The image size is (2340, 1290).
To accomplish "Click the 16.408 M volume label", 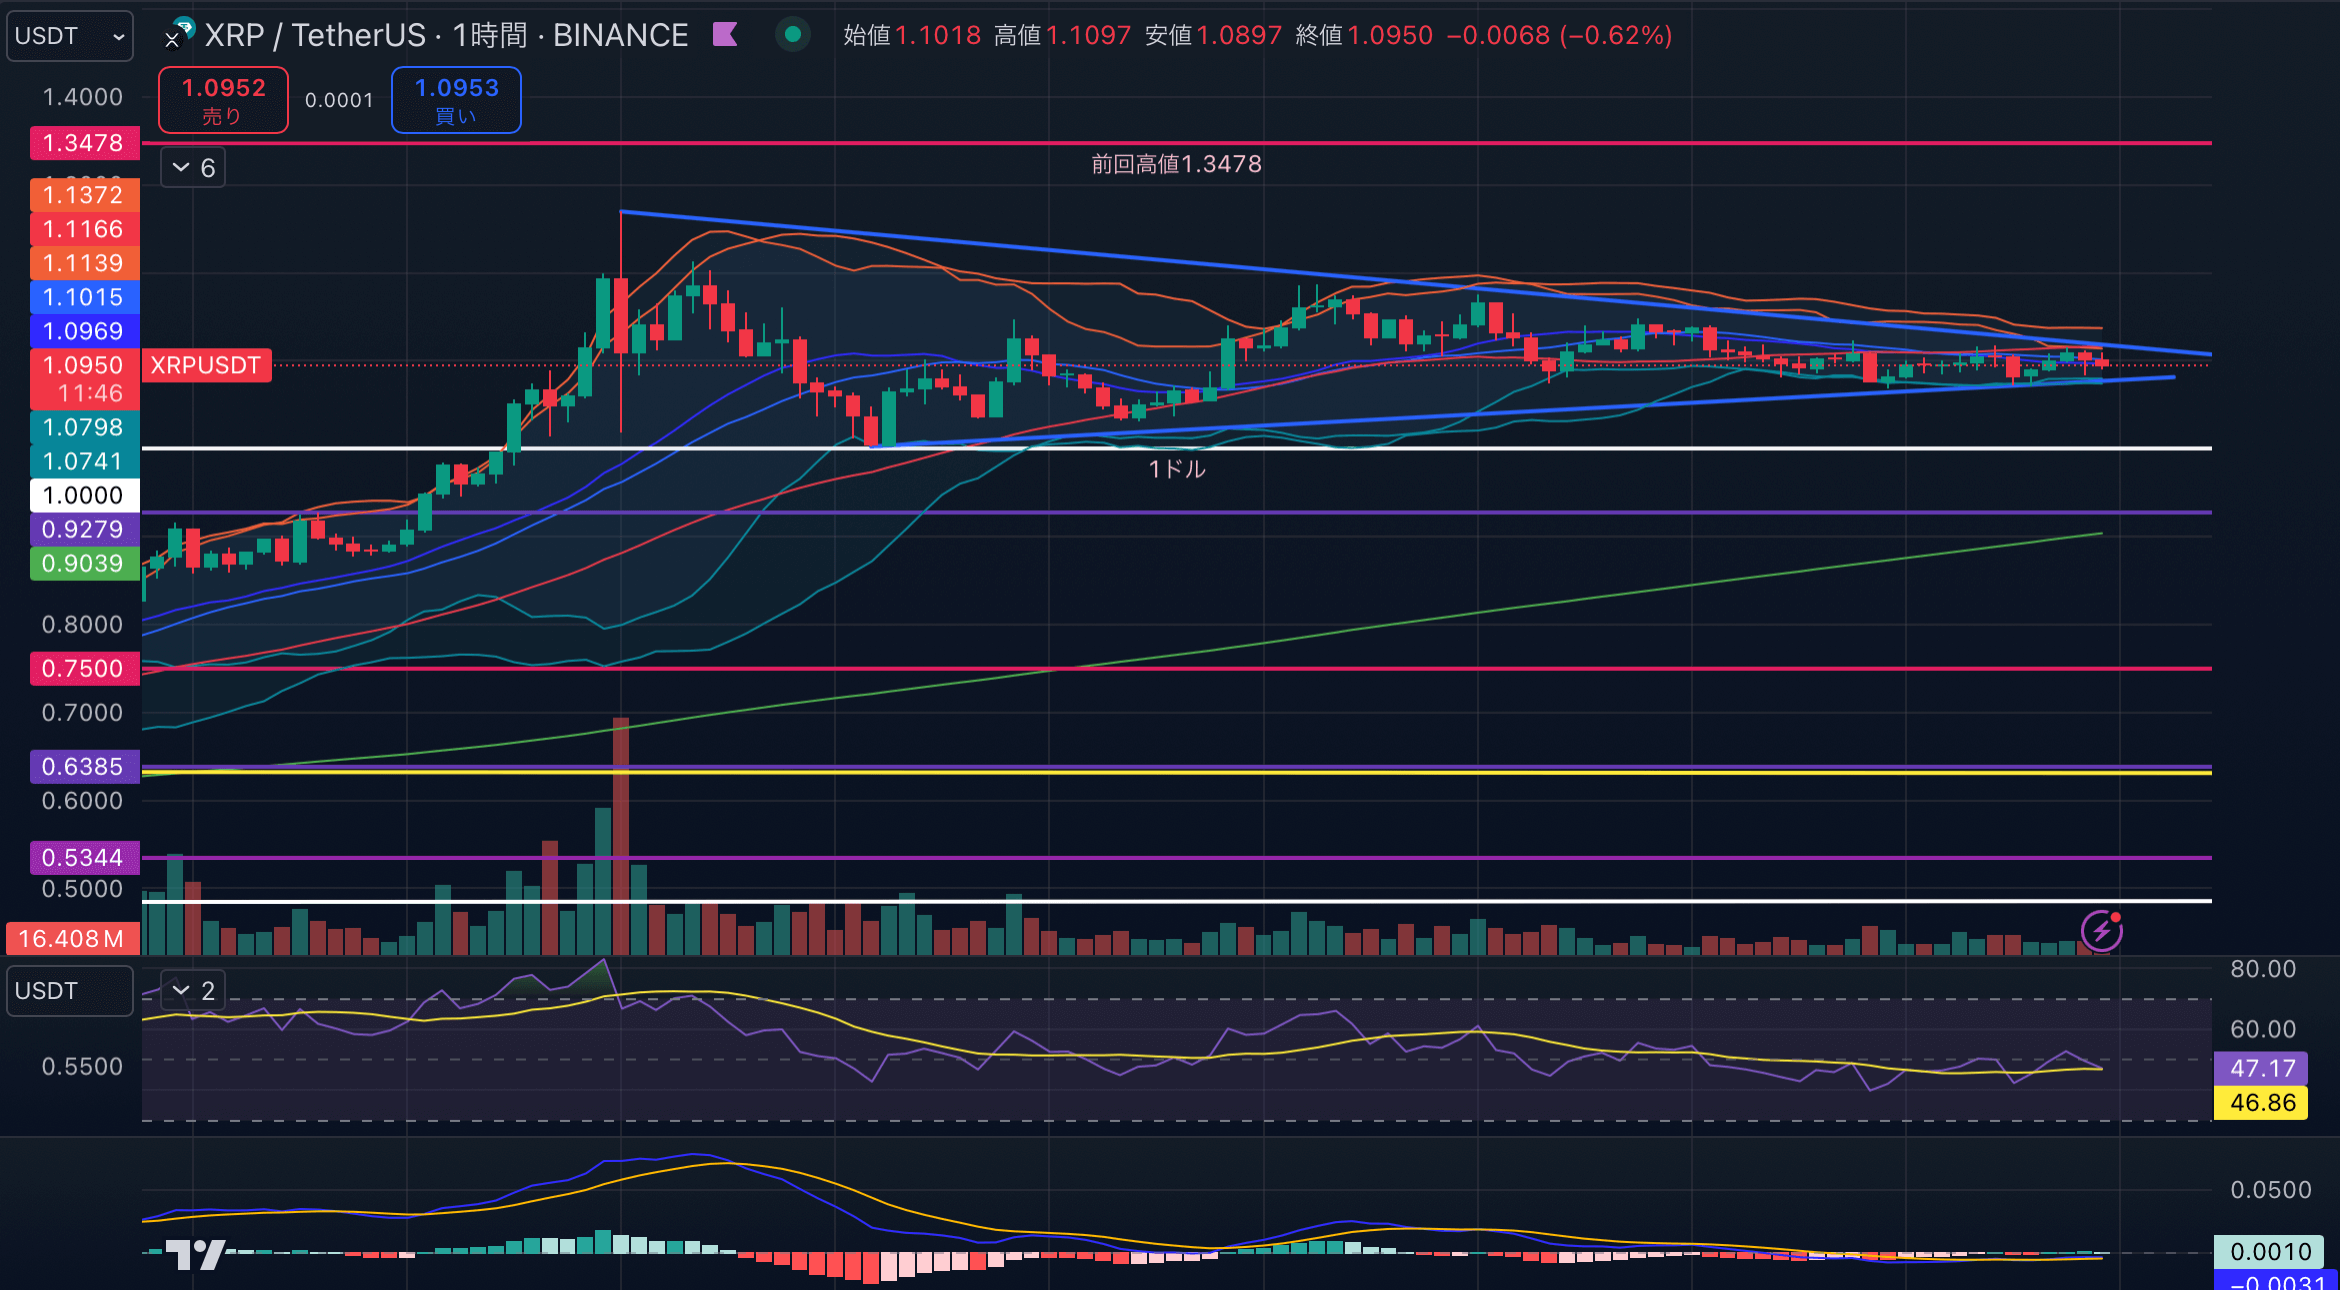I will (x=72, y=938).
